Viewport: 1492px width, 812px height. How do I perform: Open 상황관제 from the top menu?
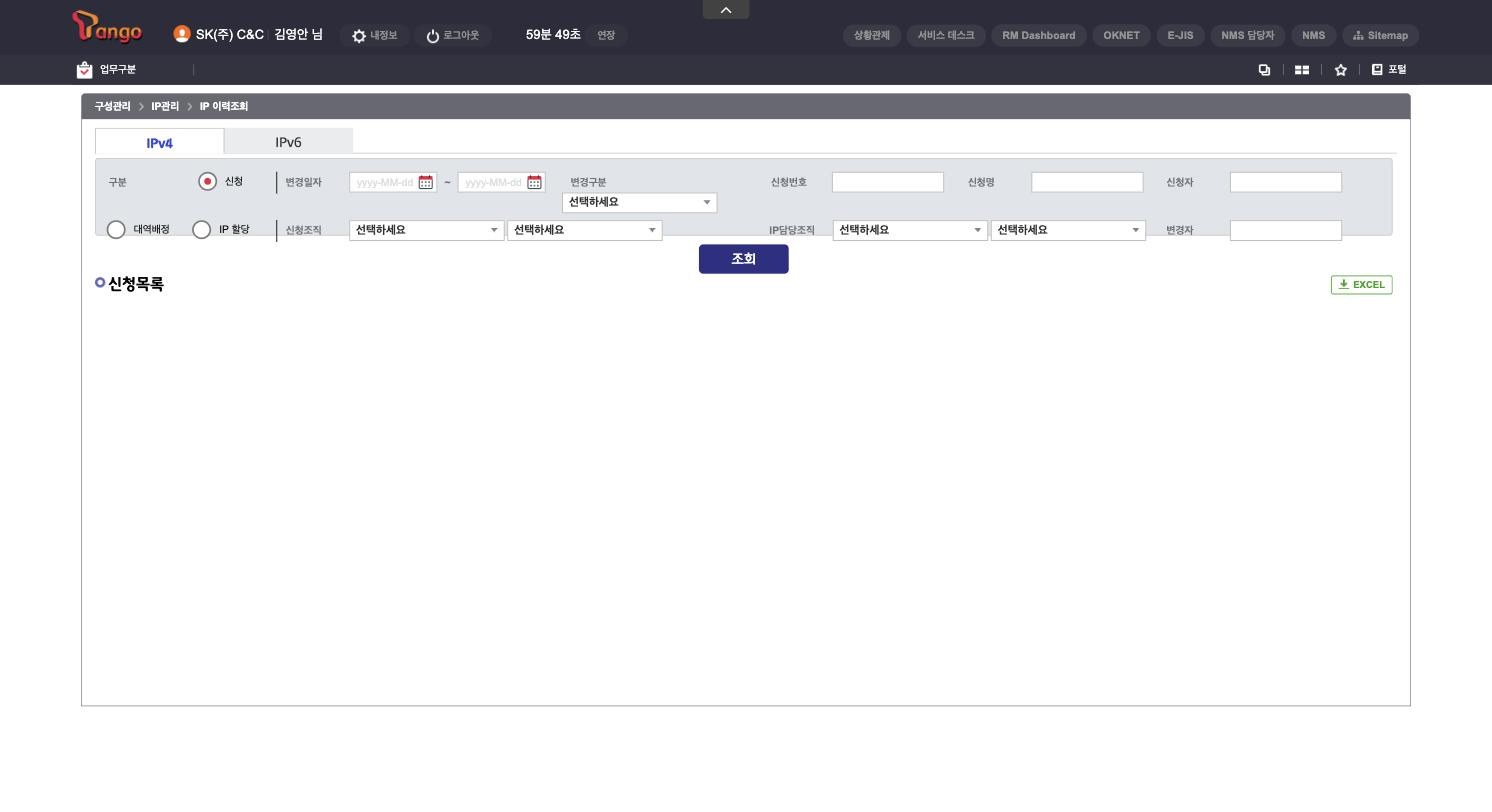point(872,35)
